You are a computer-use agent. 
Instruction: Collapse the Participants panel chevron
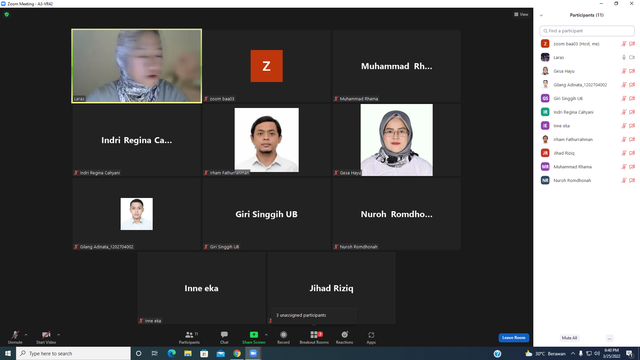click(542, 16)
